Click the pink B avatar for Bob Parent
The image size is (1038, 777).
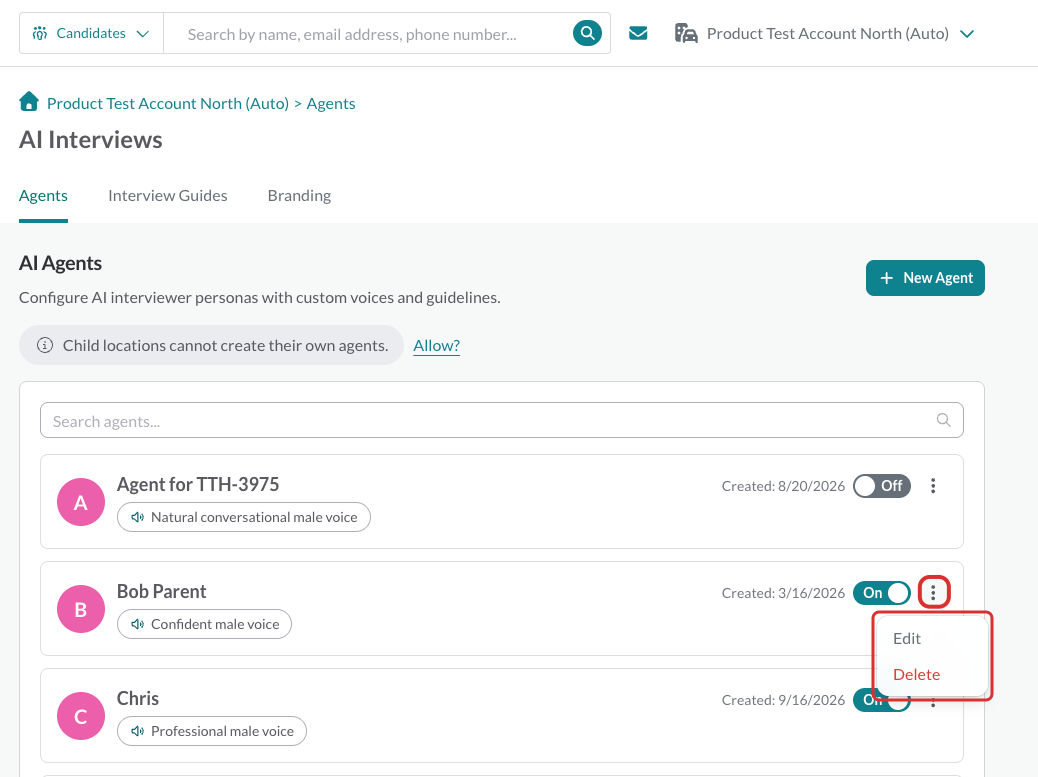coord(81,609)
